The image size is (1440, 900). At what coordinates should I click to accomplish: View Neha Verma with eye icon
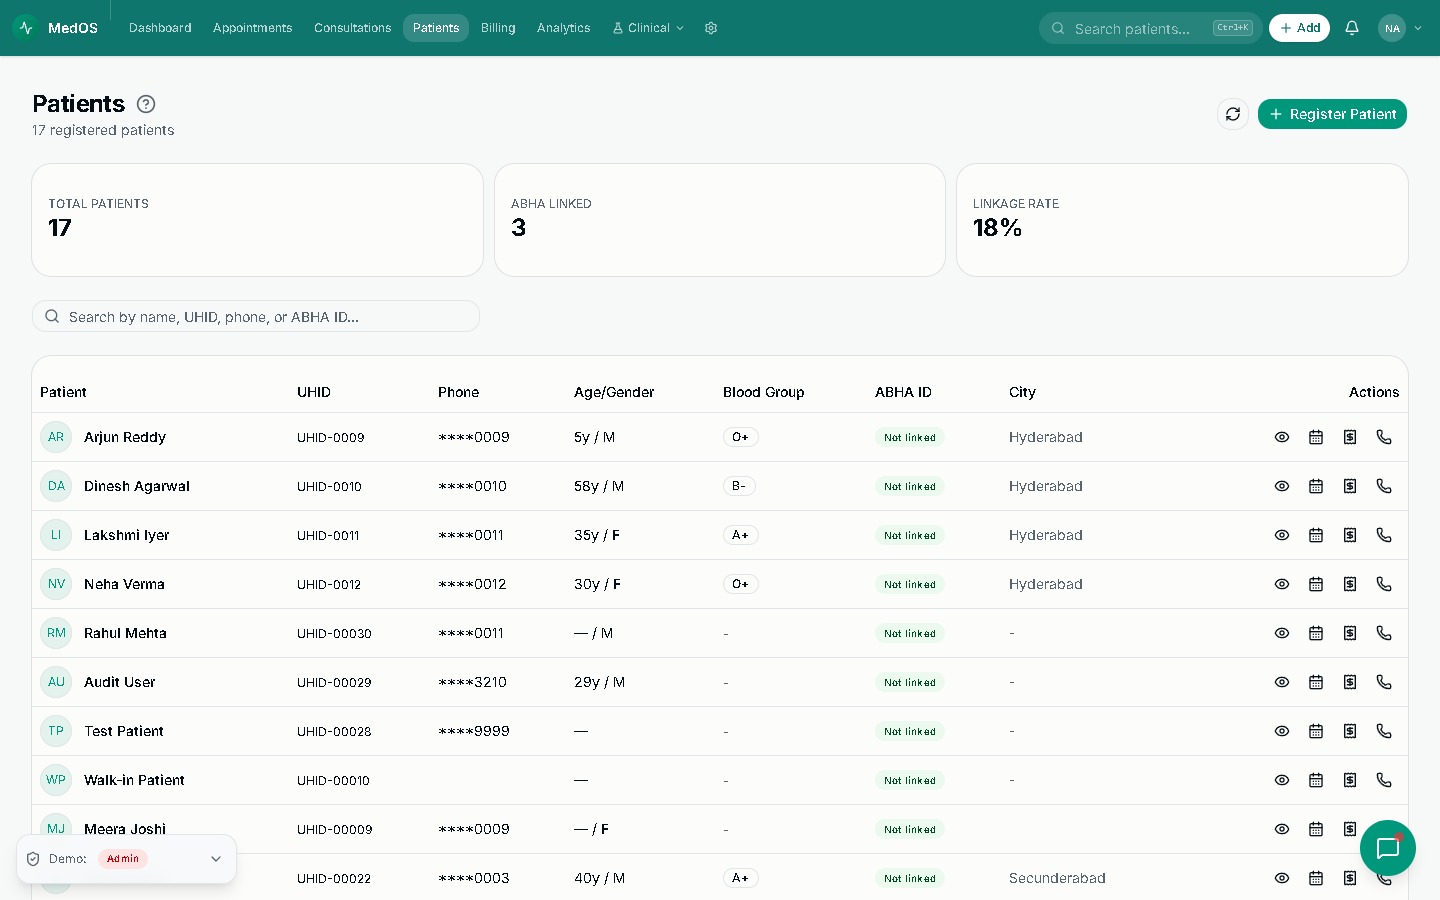click(x=1282, y=584)
